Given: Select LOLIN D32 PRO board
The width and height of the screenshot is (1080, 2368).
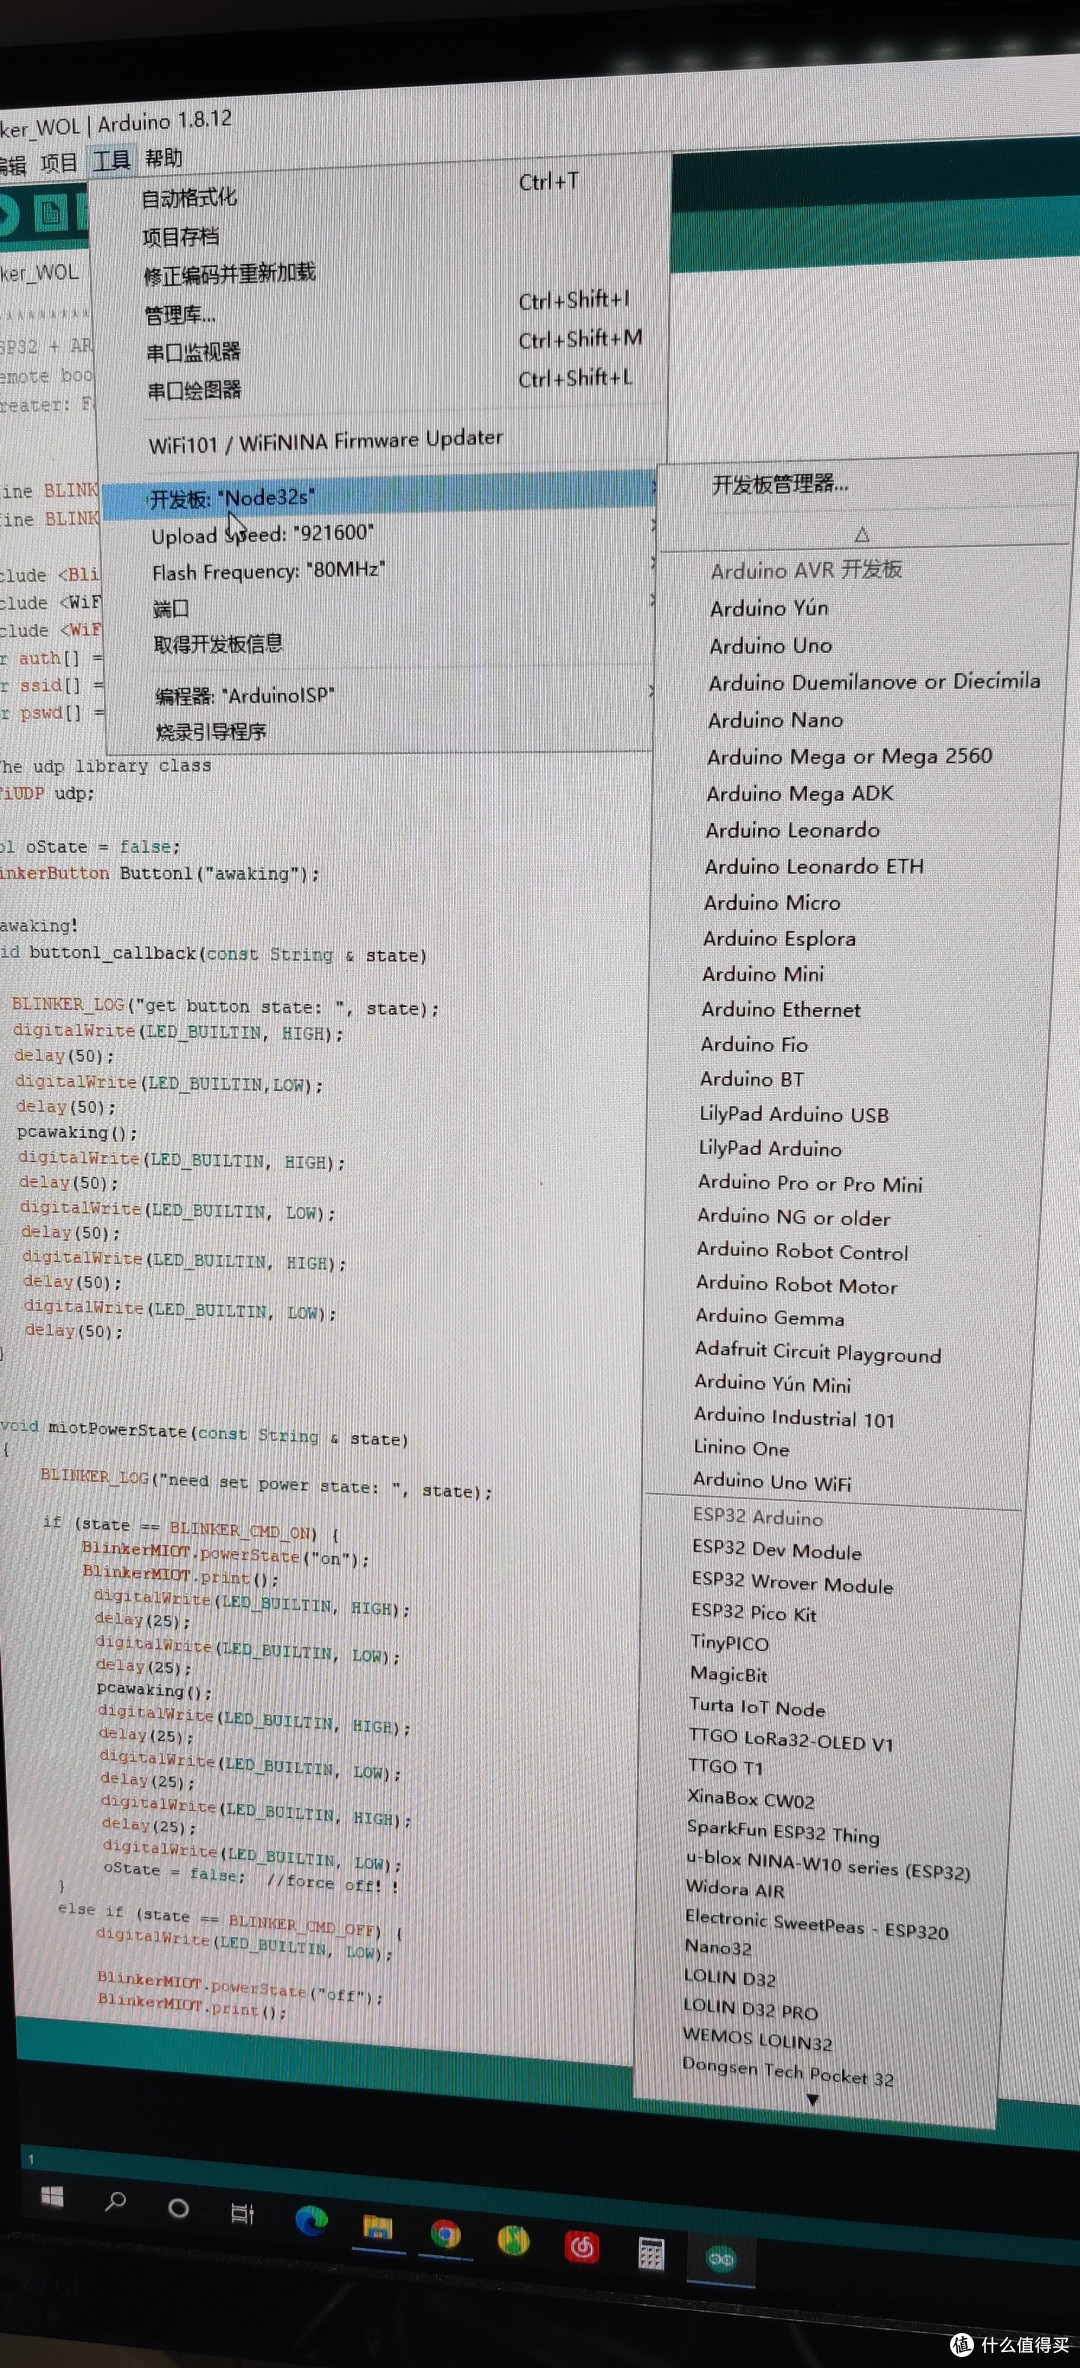Looking at the screenshot, I should point(750,2007).
